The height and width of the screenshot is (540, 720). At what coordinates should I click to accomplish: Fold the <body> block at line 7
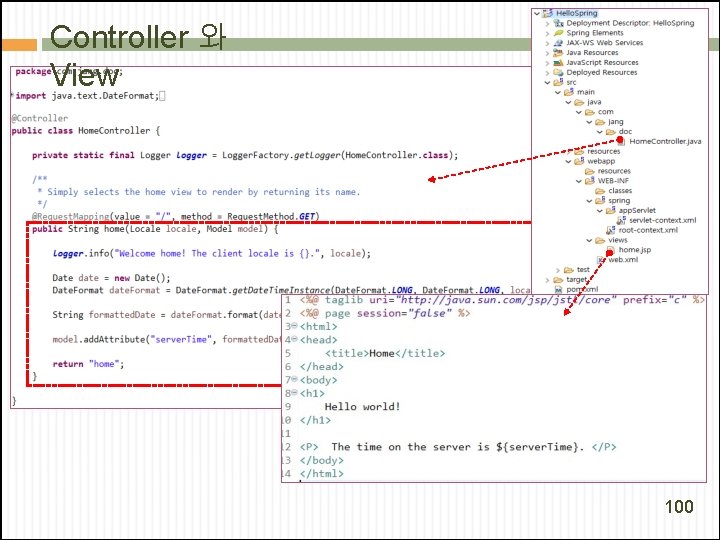(x=294, y=379)
